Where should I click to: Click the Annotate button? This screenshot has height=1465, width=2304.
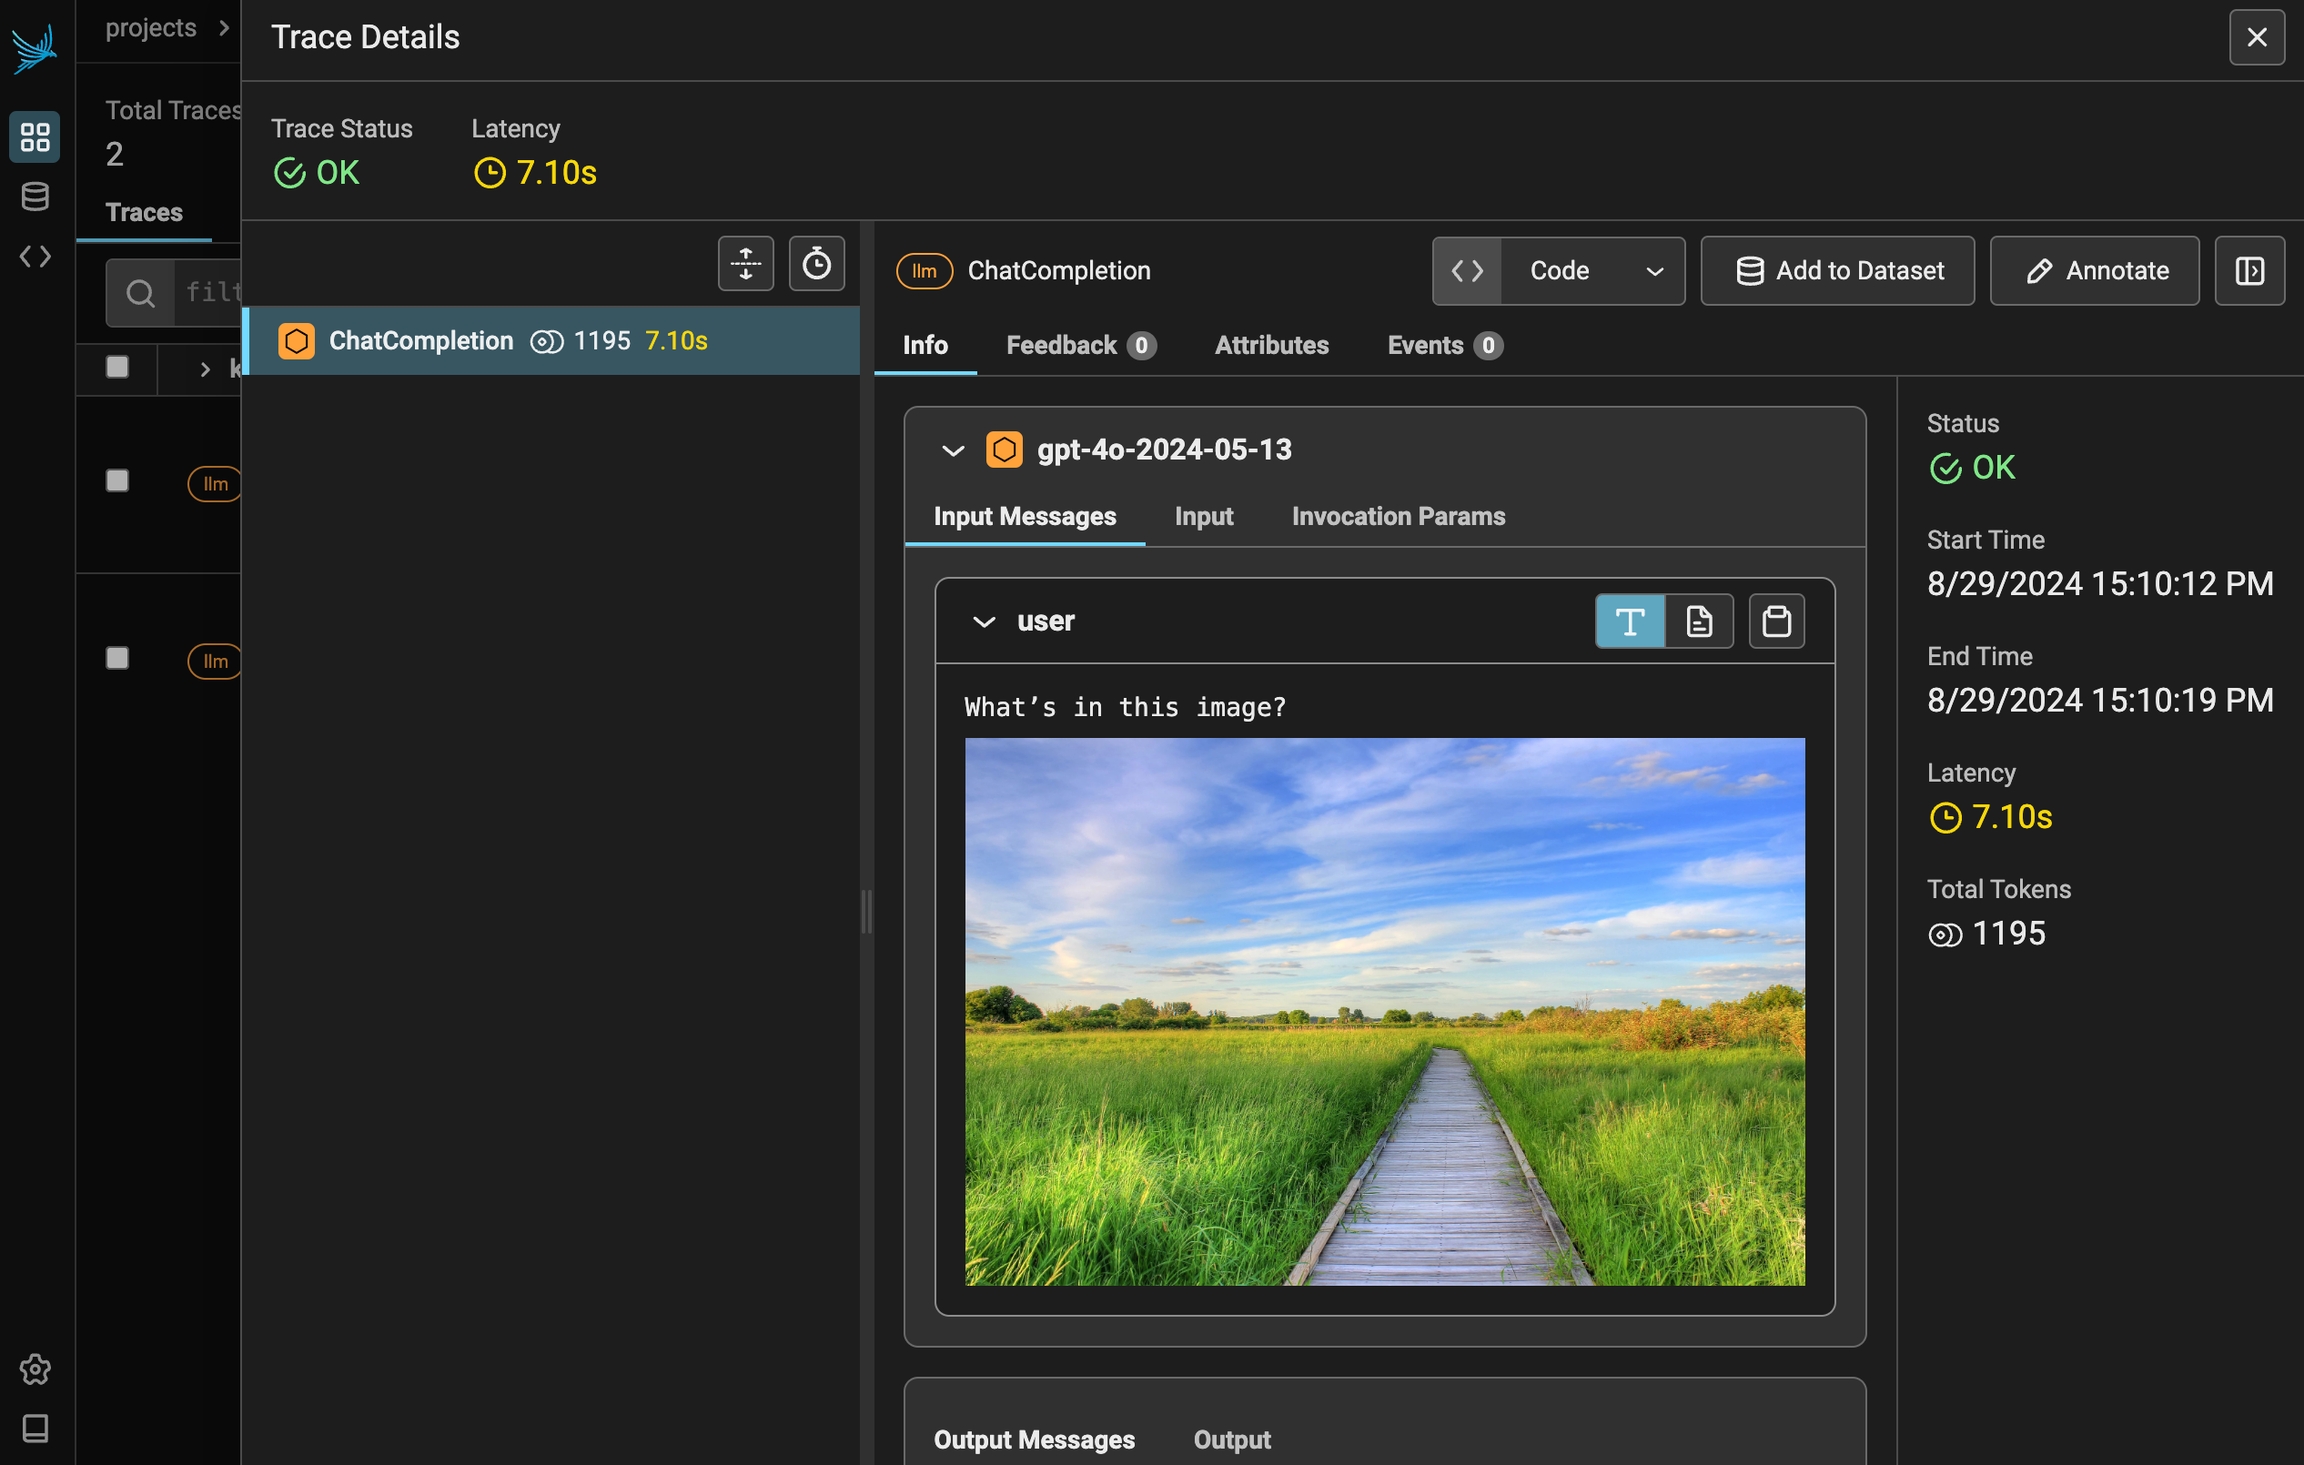click(x=2095, y=271)
